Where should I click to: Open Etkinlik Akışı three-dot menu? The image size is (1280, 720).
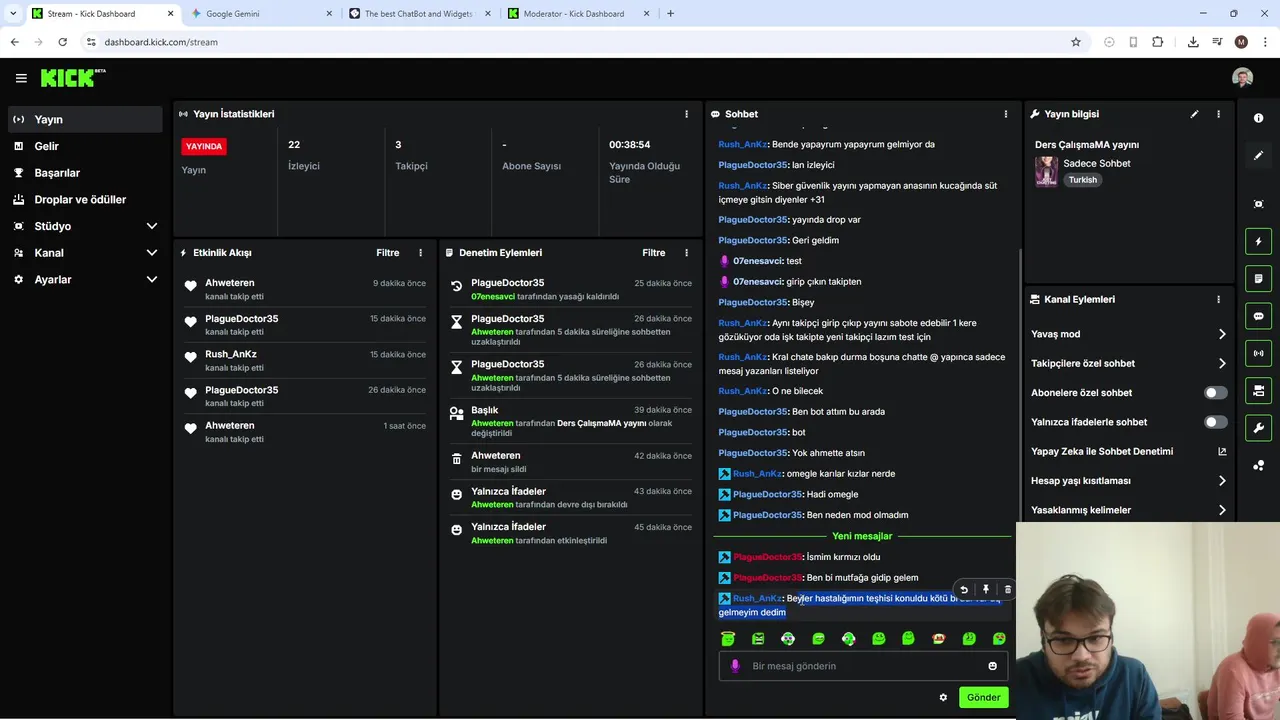[x=420, y=253]
